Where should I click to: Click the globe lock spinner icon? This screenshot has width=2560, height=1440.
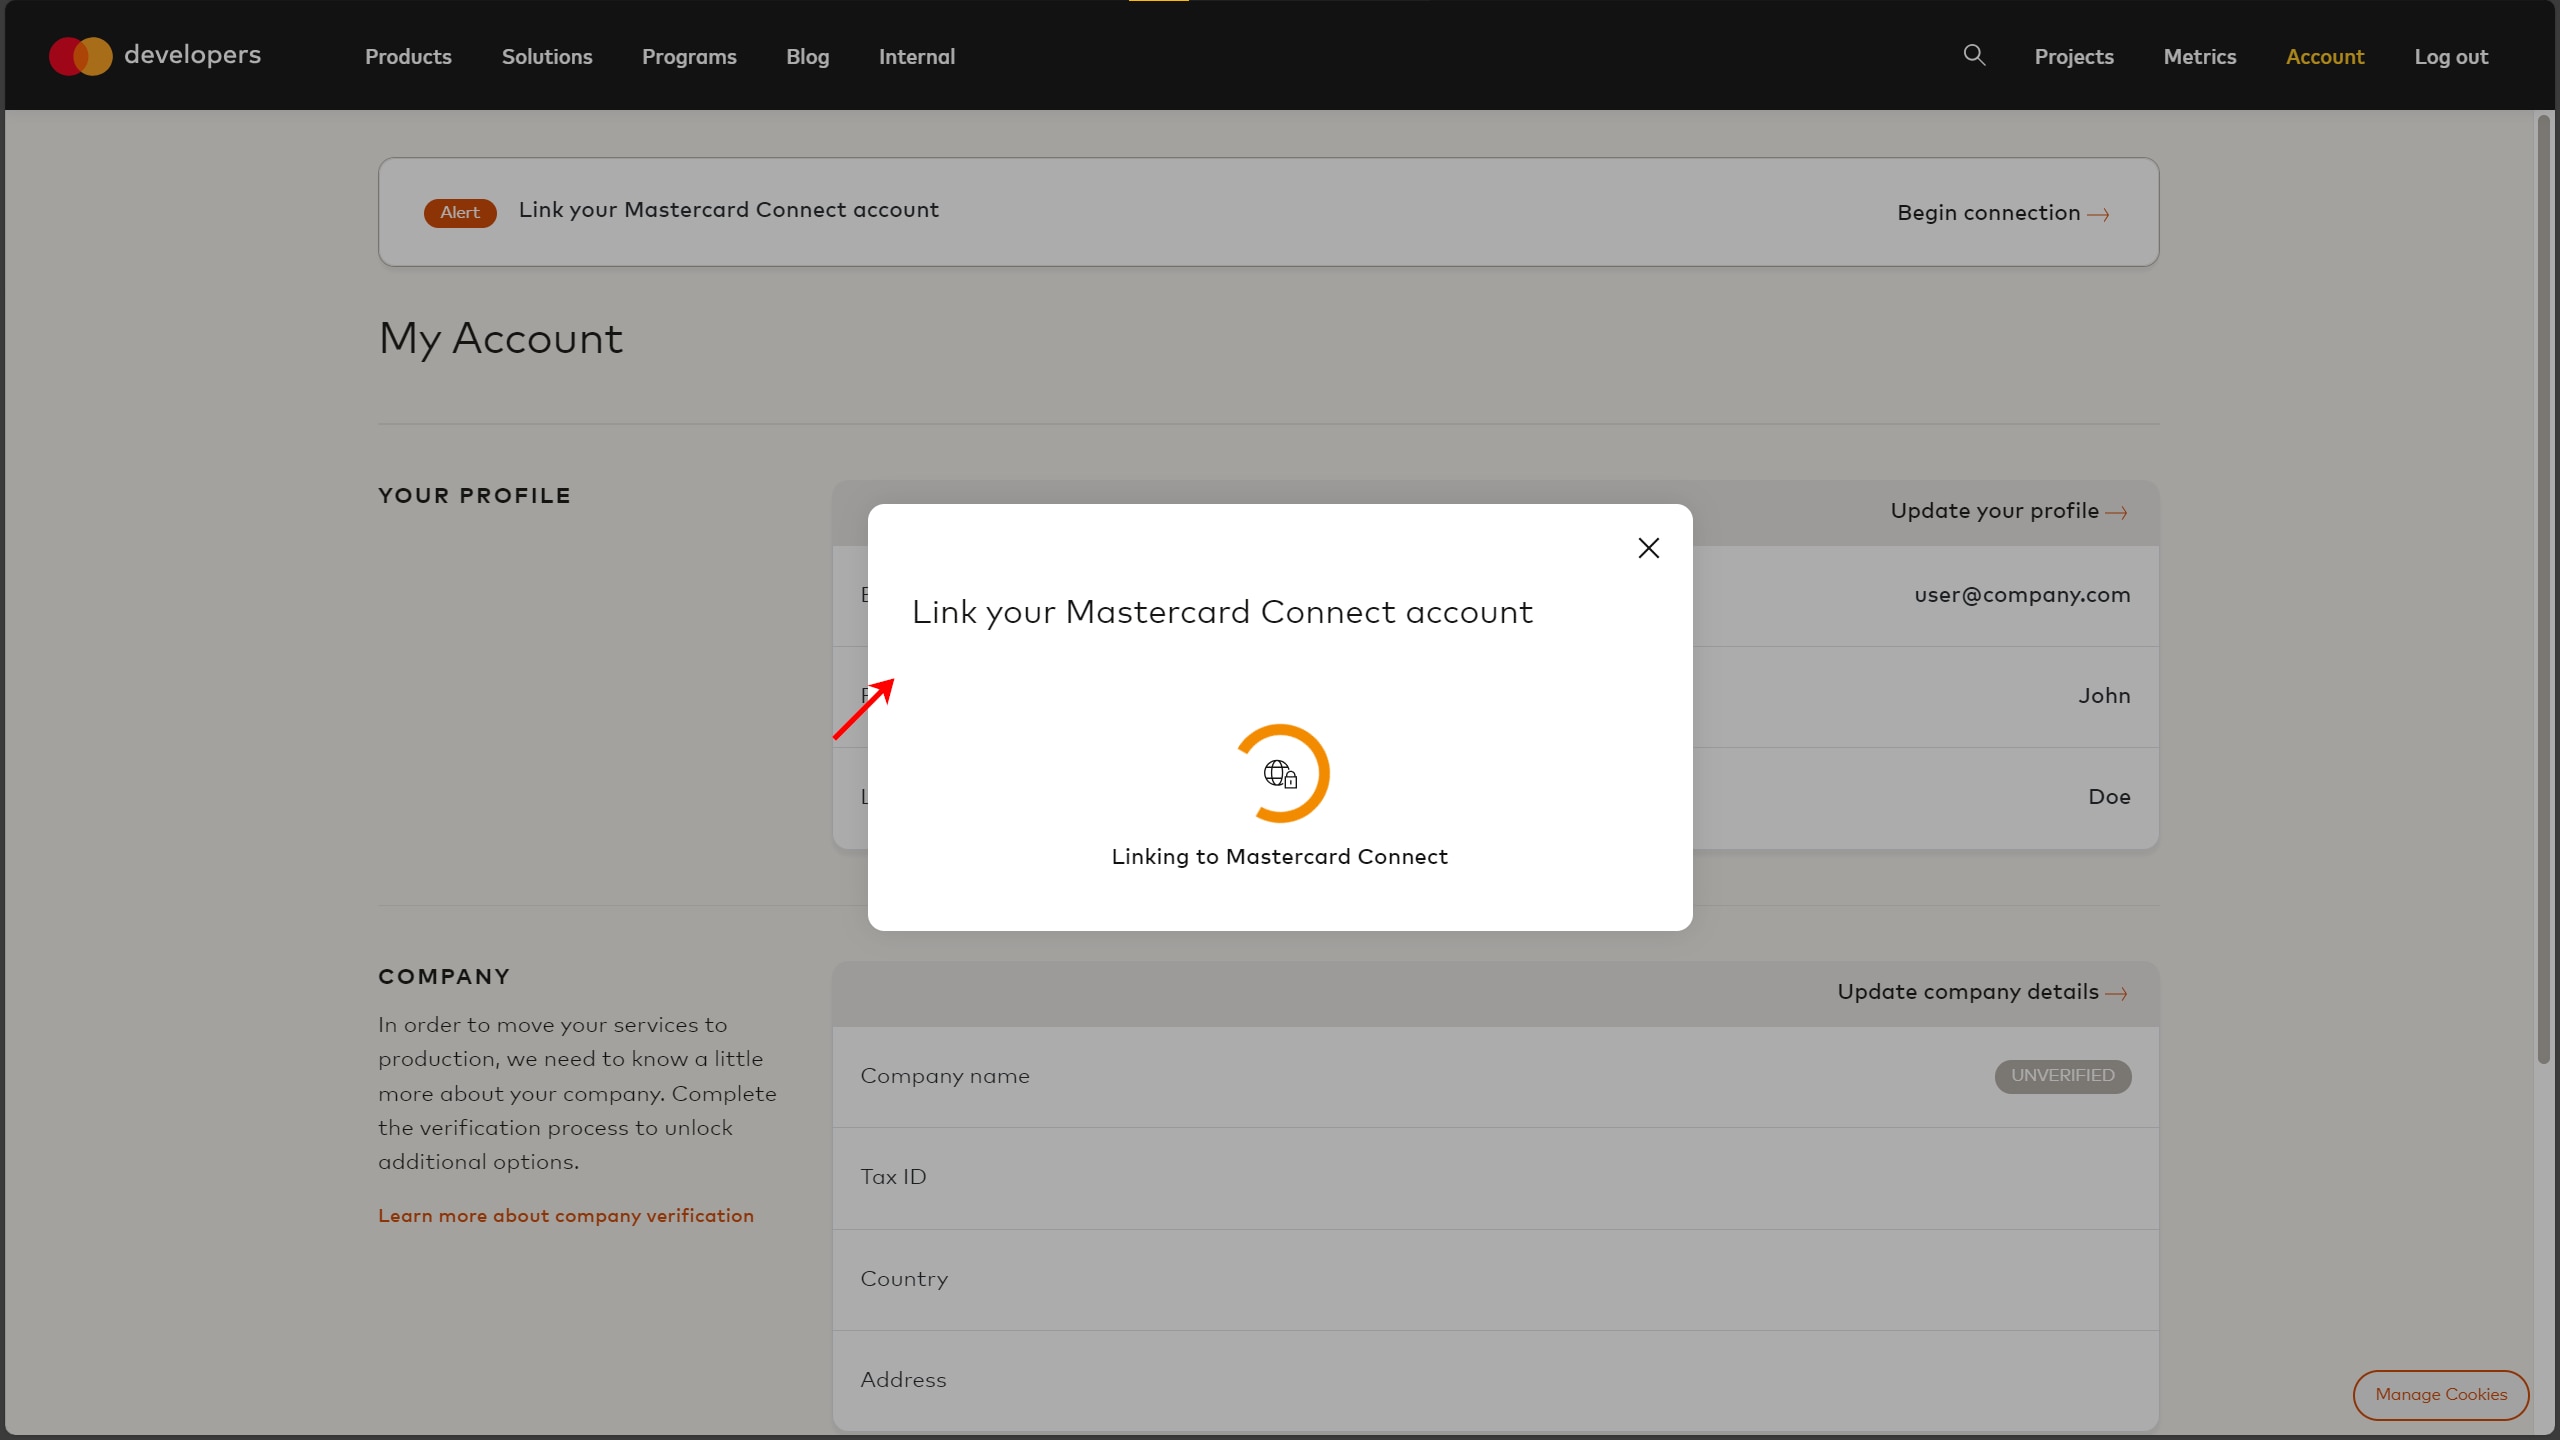[x=1280, y=774]
